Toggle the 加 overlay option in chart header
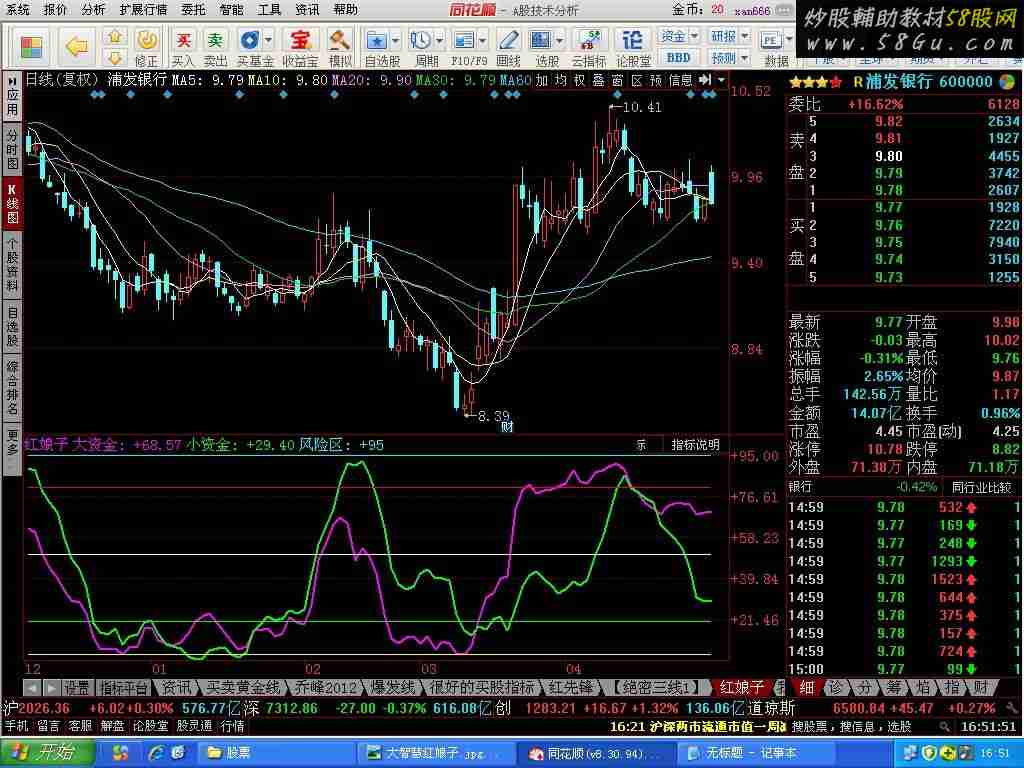This screenshot has width=1024, height=768. (541, 80)
